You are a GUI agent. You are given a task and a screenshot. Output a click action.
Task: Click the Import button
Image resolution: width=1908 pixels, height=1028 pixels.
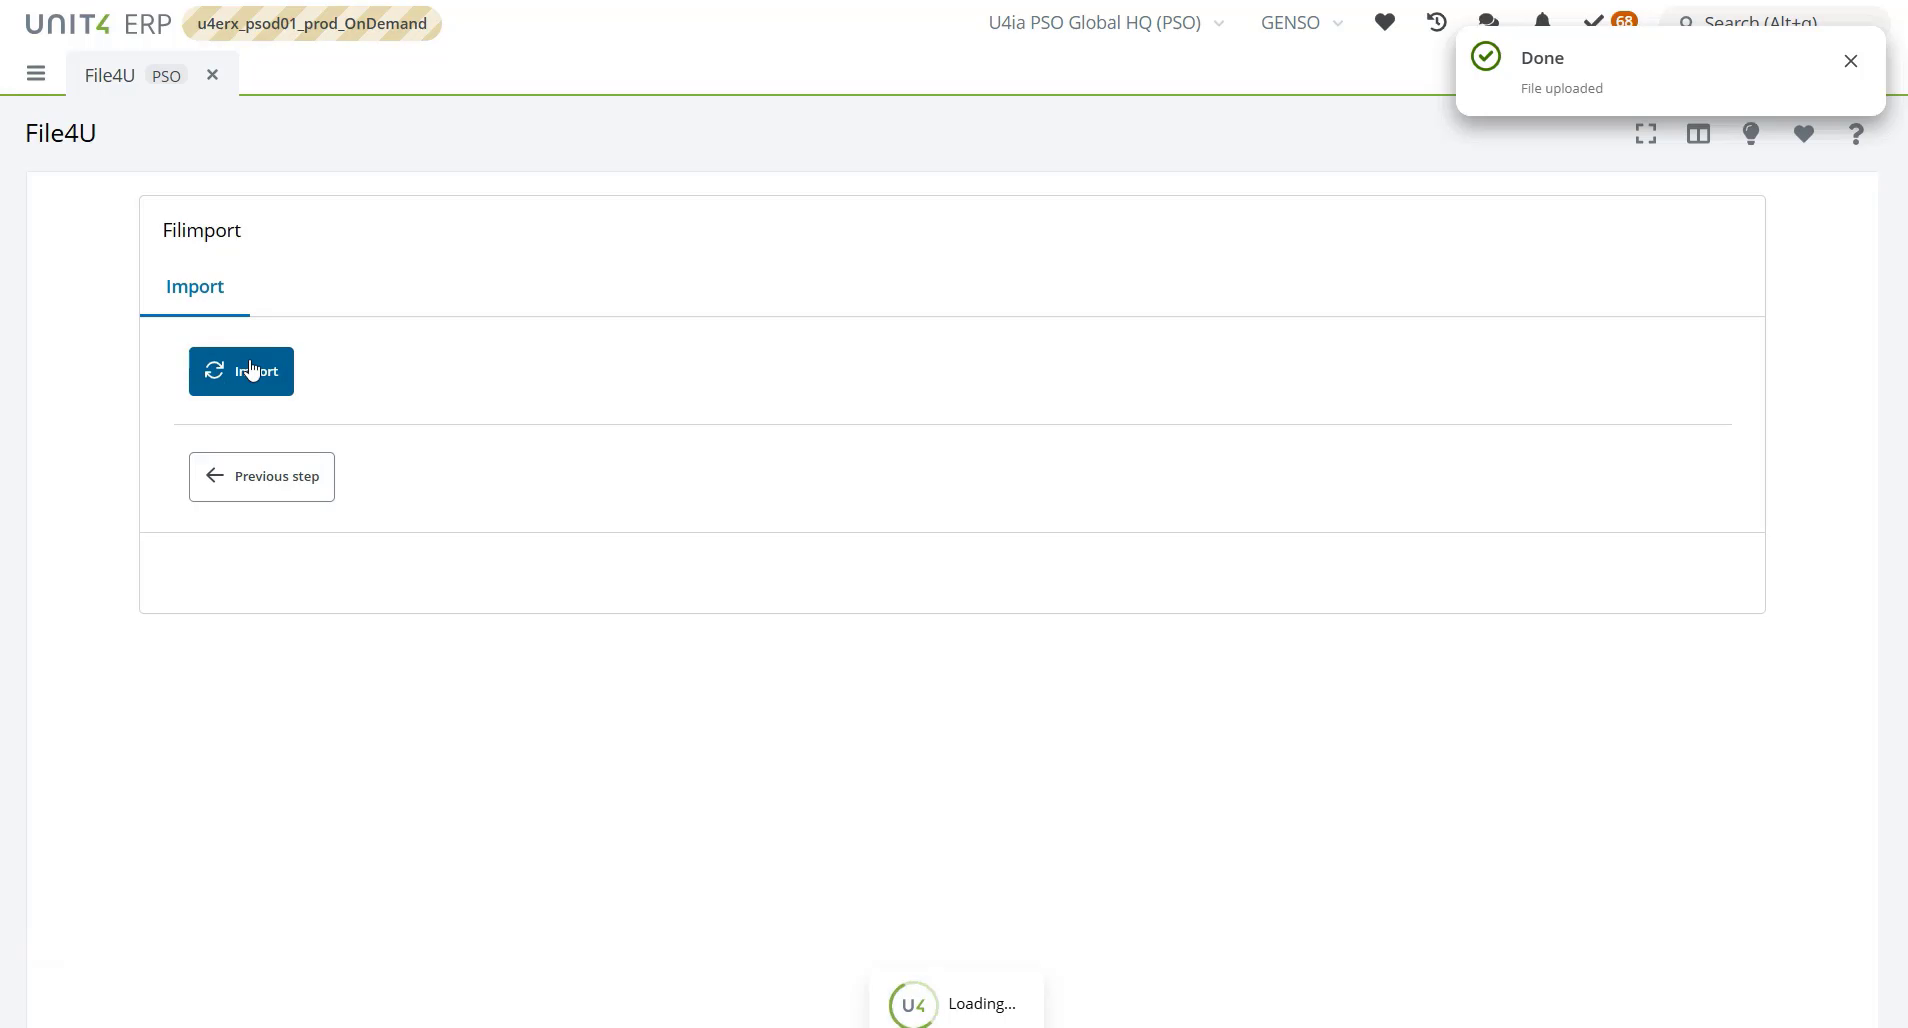click(x=241, y=371)
